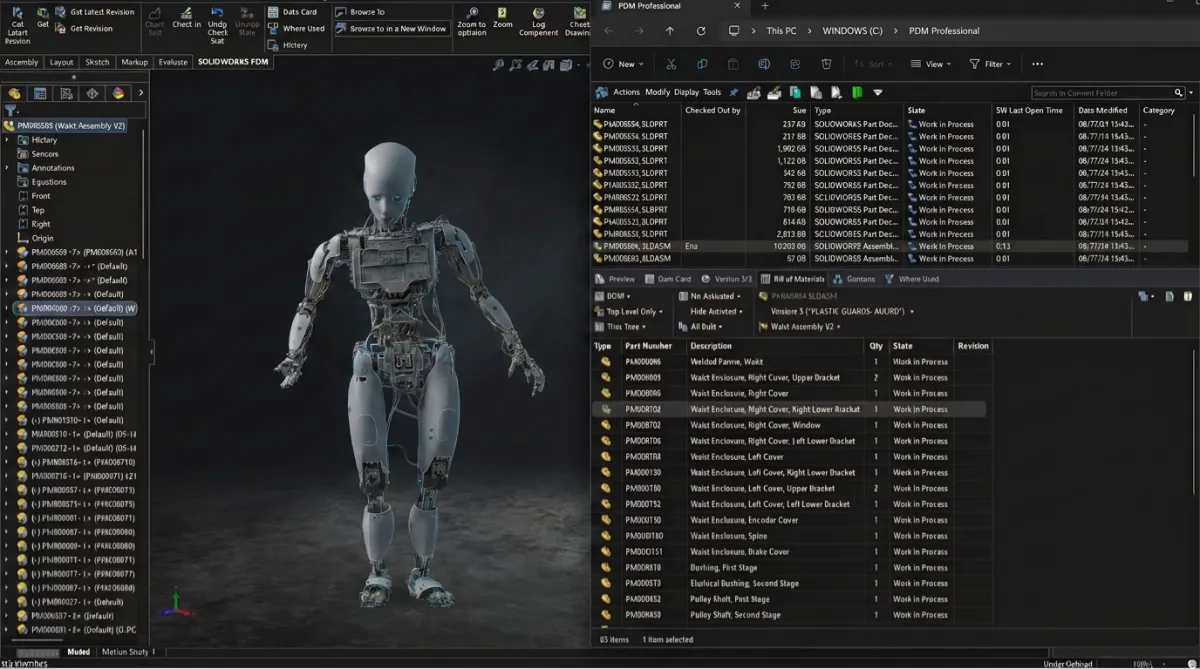Open the PropertyManager tab icon
Viewport: 1200px width, 669px height.
40,93
